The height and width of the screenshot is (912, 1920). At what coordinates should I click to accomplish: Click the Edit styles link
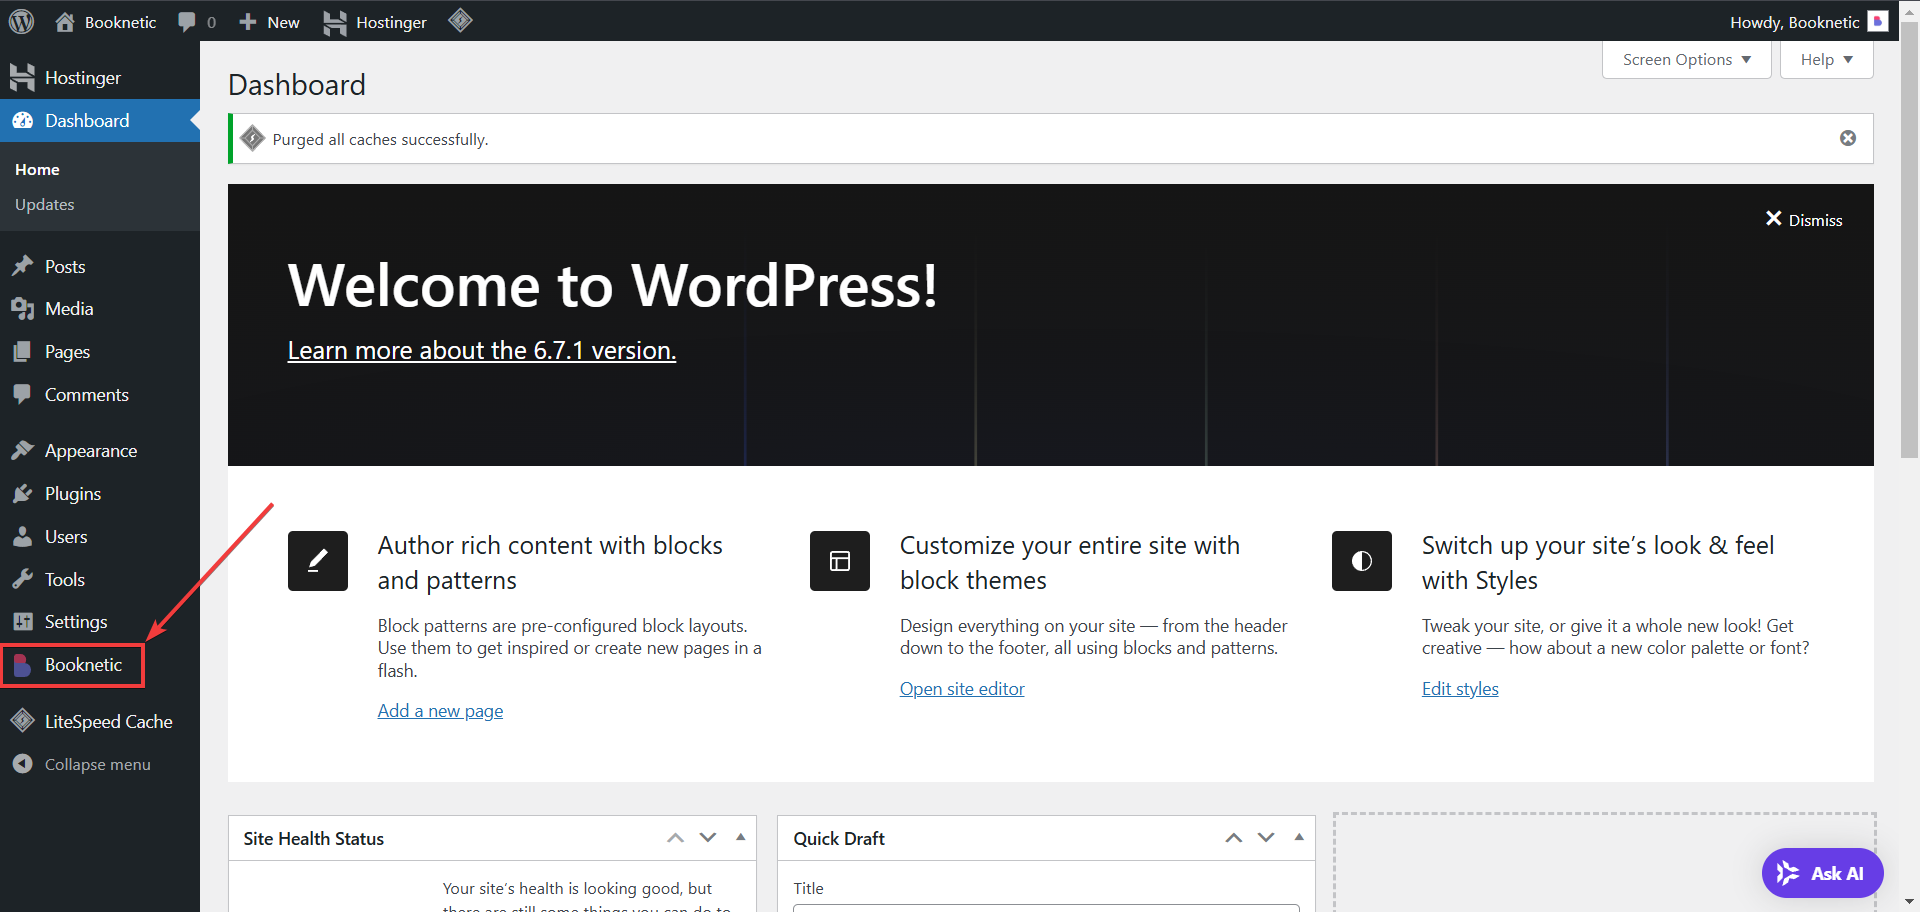1460,688
